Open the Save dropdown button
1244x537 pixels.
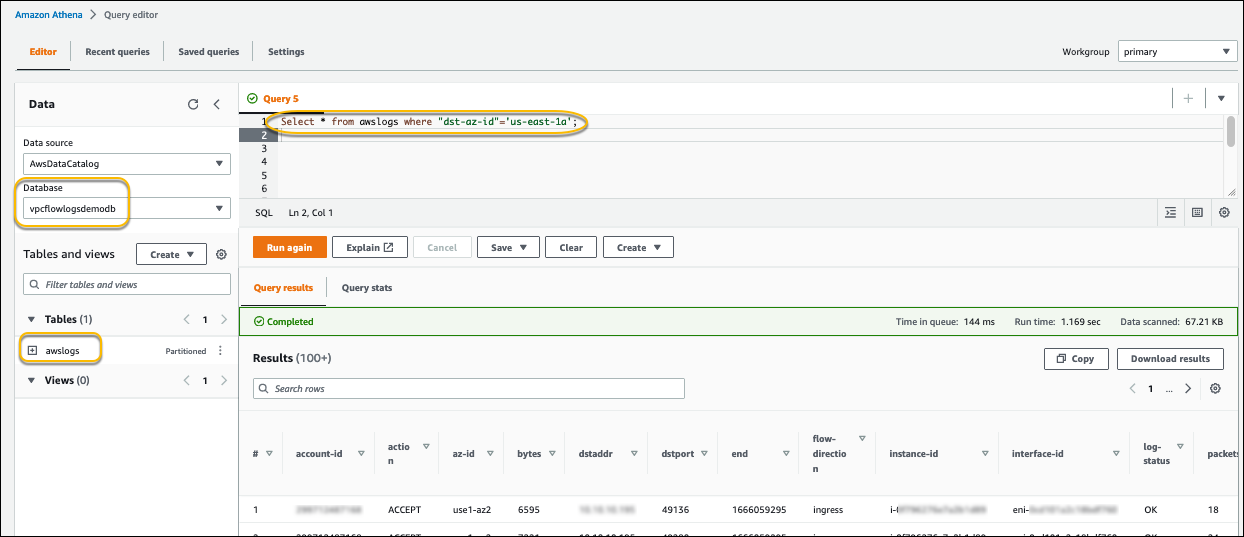pyautogui.click(x=509, y=247)
